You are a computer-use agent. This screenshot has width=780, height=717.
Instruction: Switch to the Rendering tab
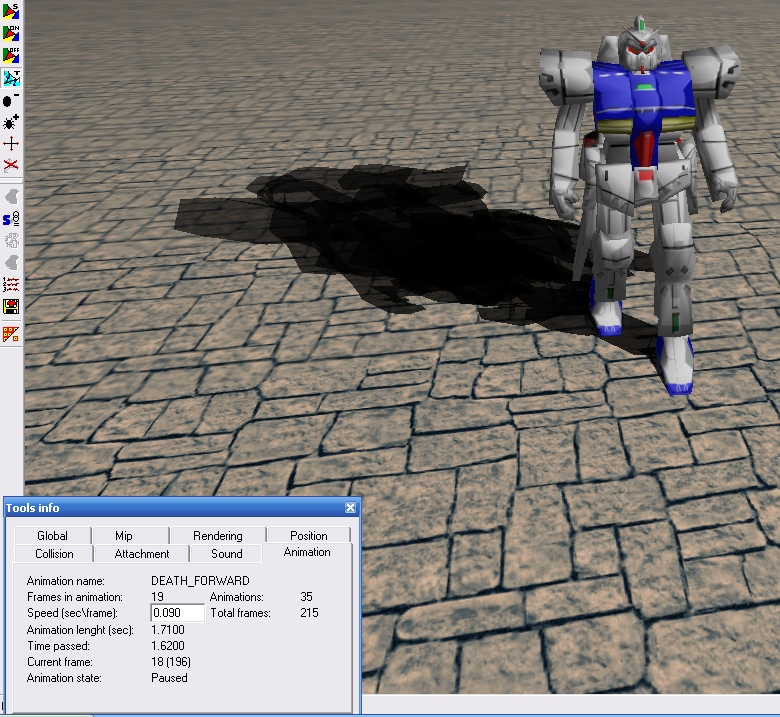click(x=218, y=535)
